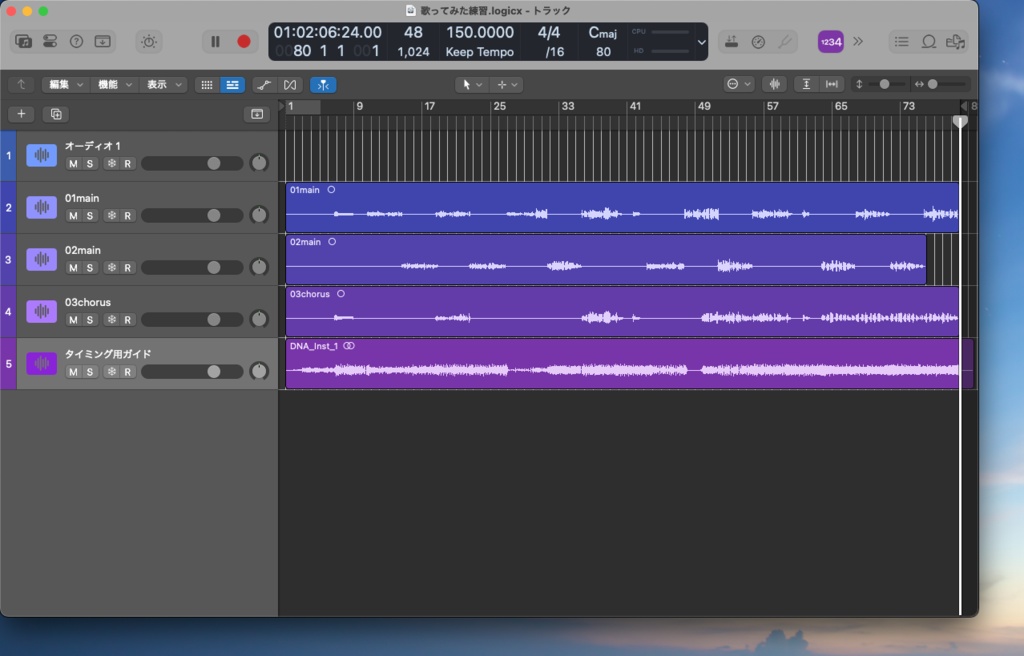The width and height of the screenshot is (1024, 656).
Task: Toggle the Catch Playhead button
Action: coord(323,84)
